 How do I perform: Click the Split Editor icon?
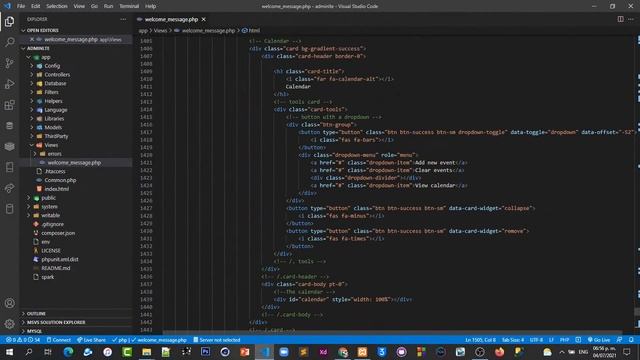click(x=620, y=19)
